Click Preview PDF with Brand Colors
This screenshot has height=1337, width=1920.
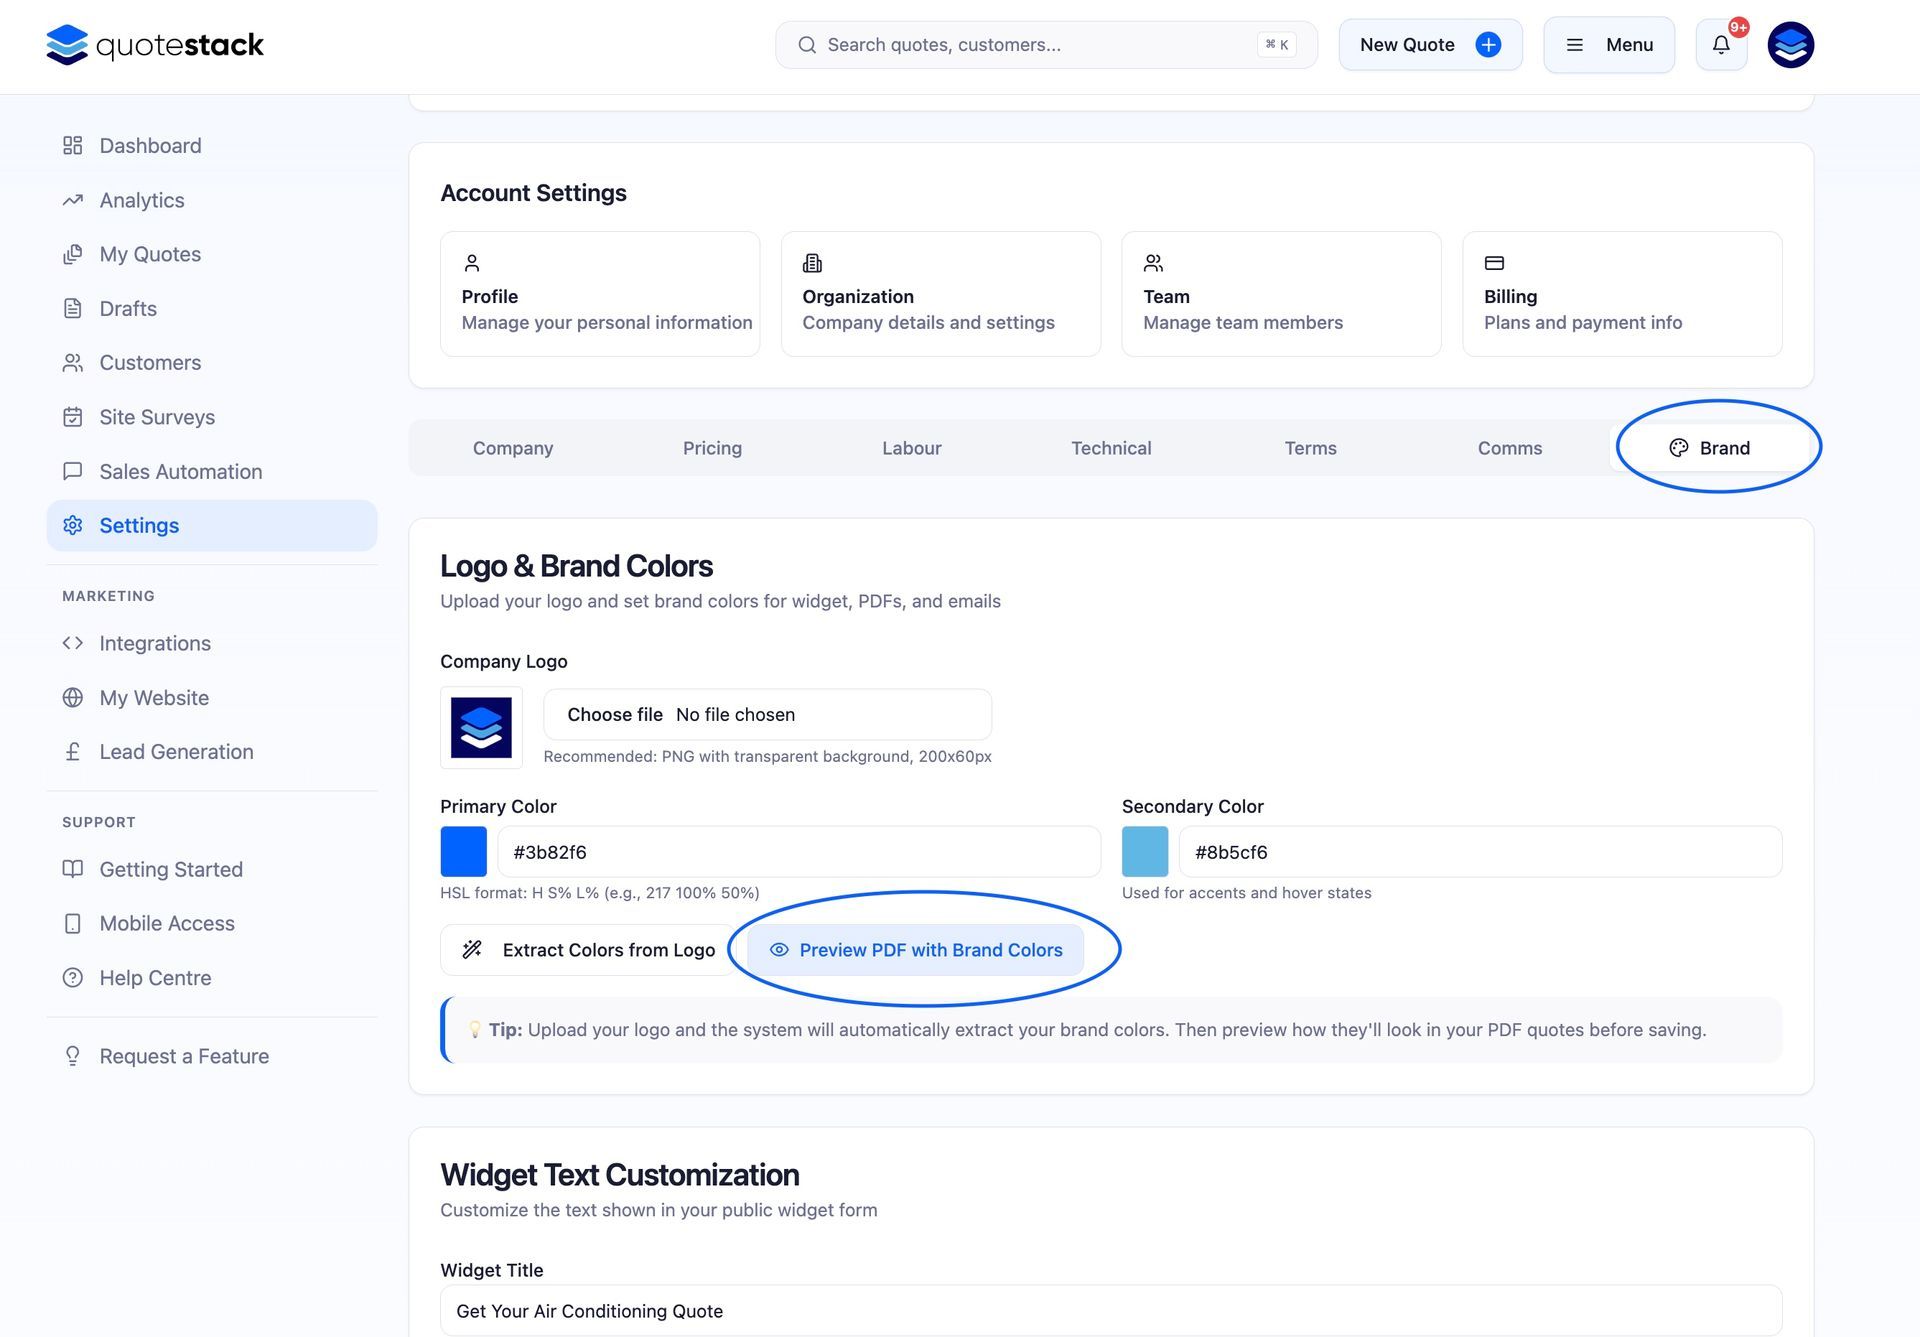tap(915, 950)
